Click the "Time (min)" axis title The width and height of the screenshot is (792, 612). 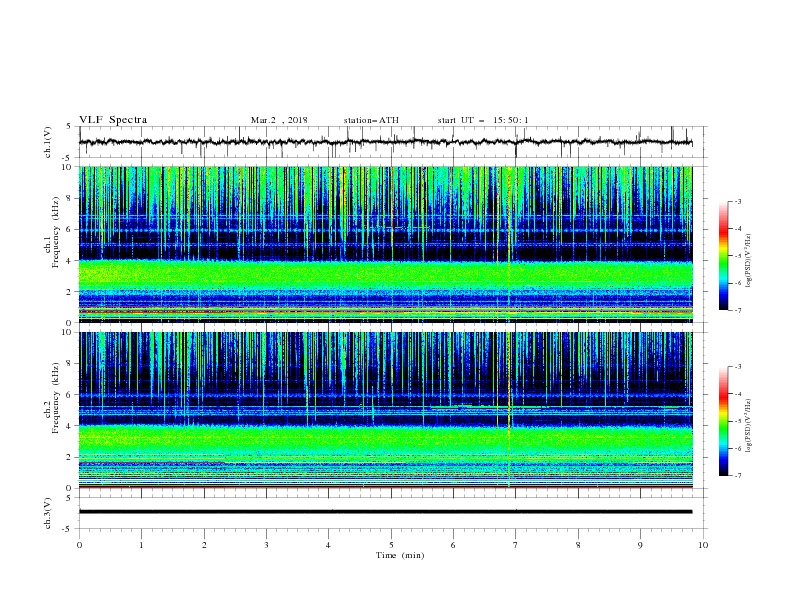tap(400, 555)
